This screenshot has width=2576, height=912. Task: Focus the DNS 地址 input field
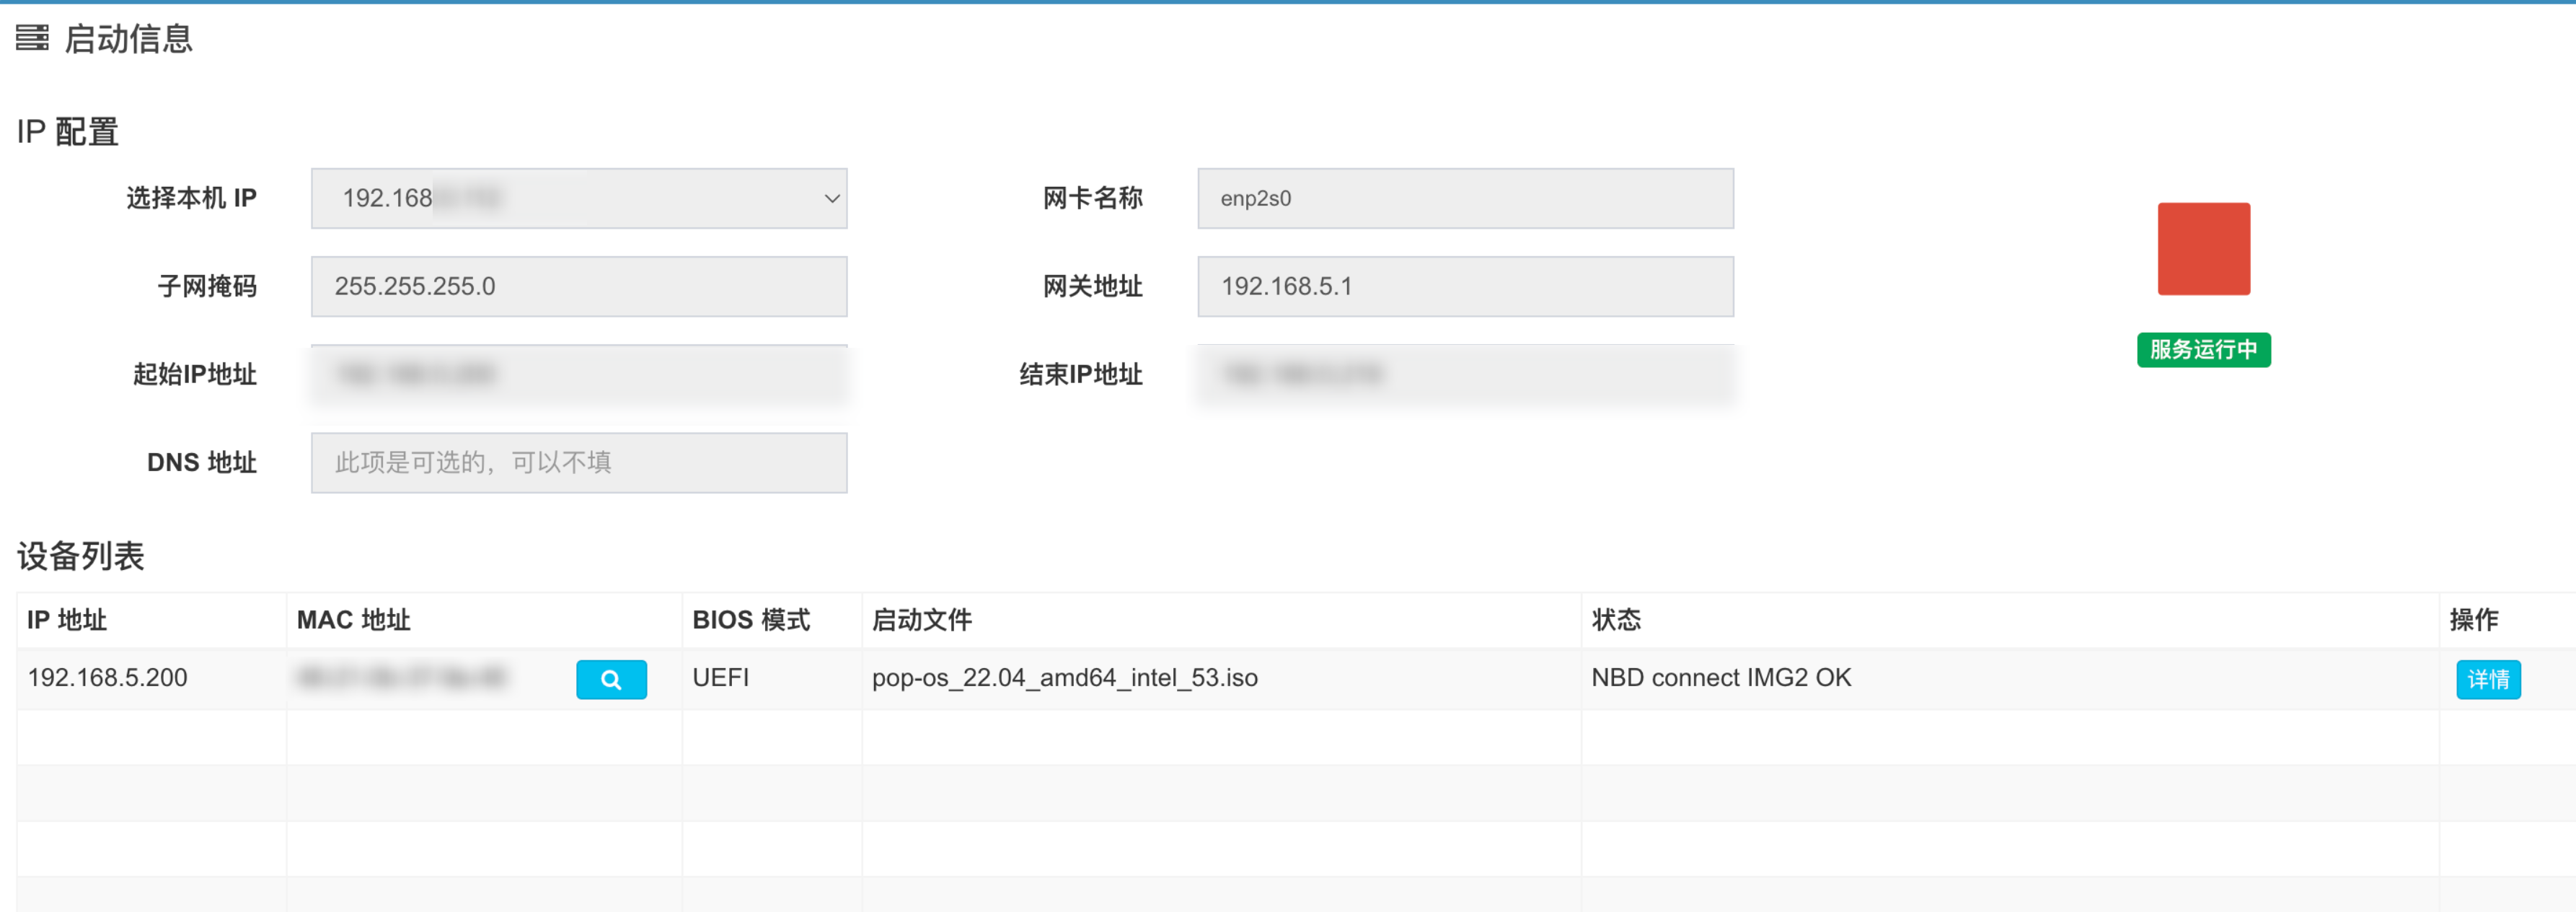click(x=578, y=462)
